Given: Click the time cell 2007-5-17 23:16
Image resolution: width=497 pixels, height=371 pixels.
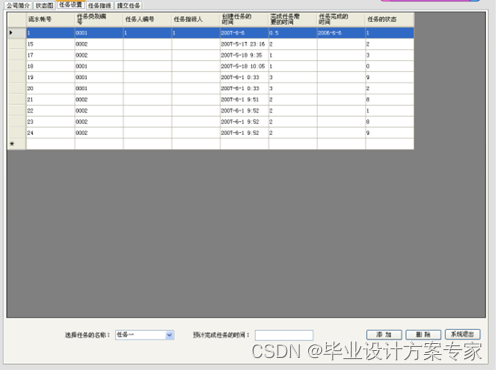Looking at the screenshot, I should coord(244,44).
